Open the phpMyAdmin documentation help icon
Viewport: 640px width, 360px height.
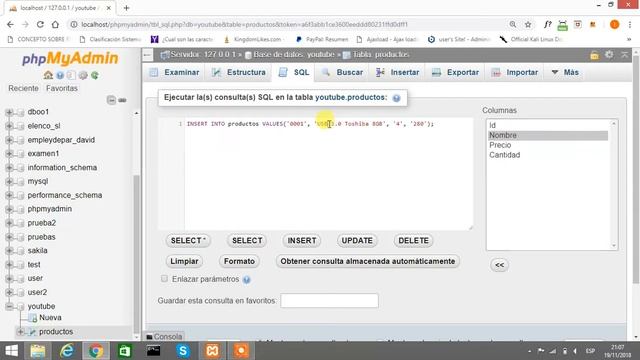coord(60,75)
